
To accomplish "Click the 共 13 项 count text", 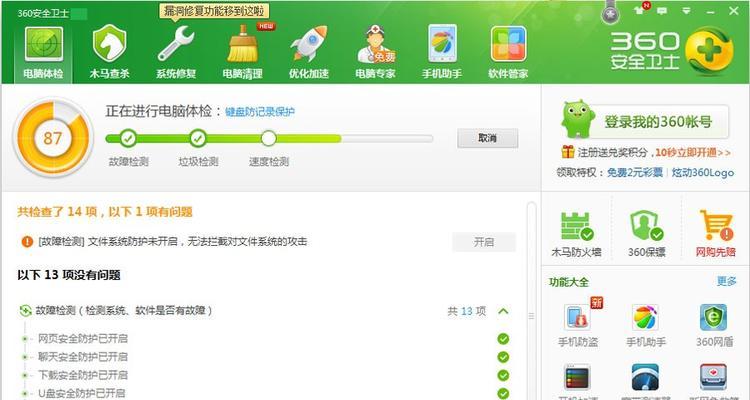I will point(466,311).
